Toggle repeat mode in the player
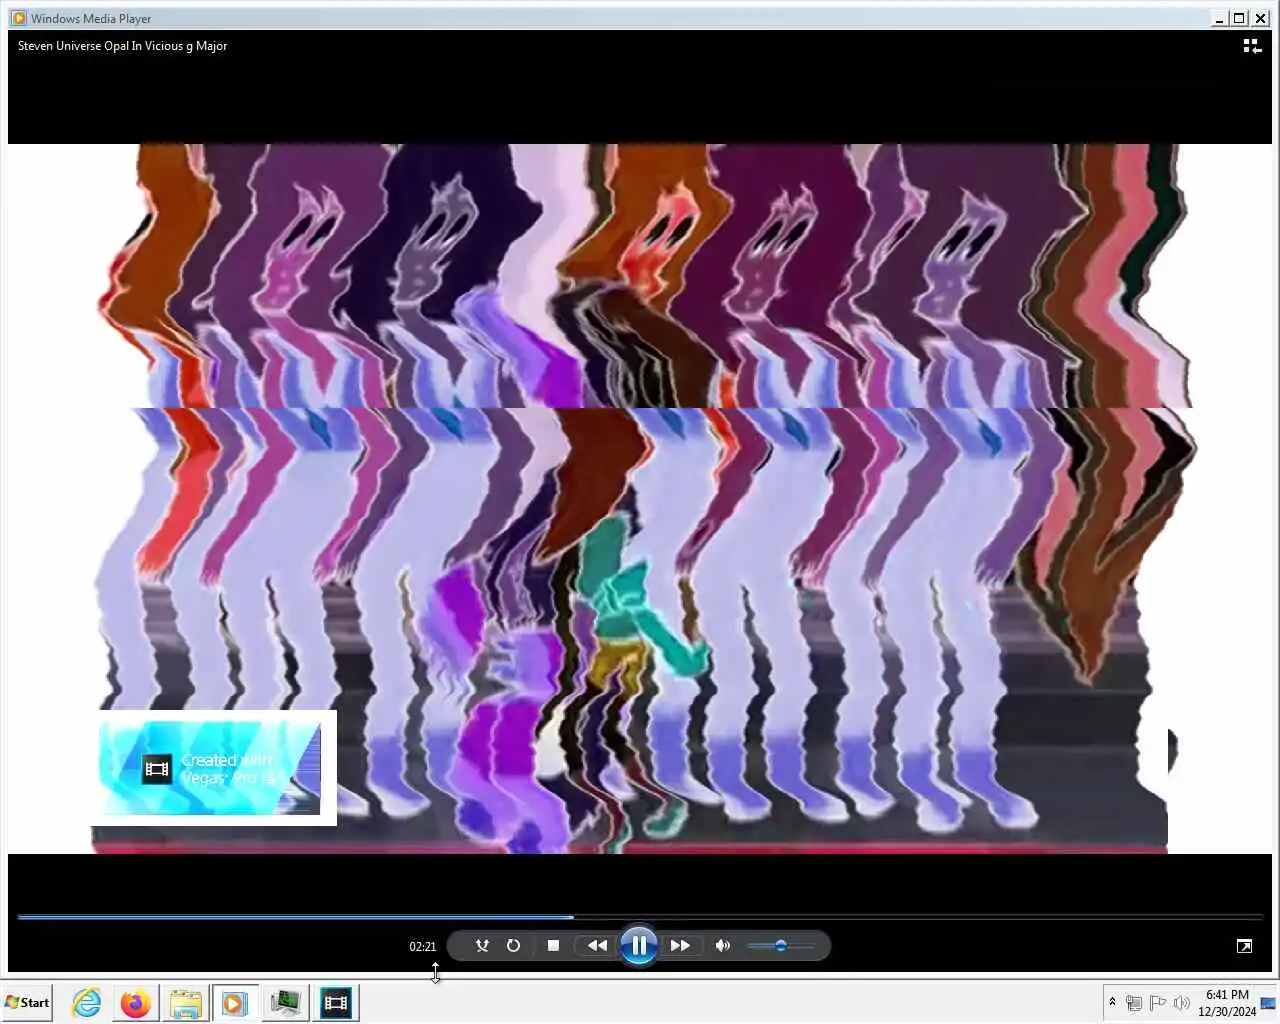 pos(513,946)
